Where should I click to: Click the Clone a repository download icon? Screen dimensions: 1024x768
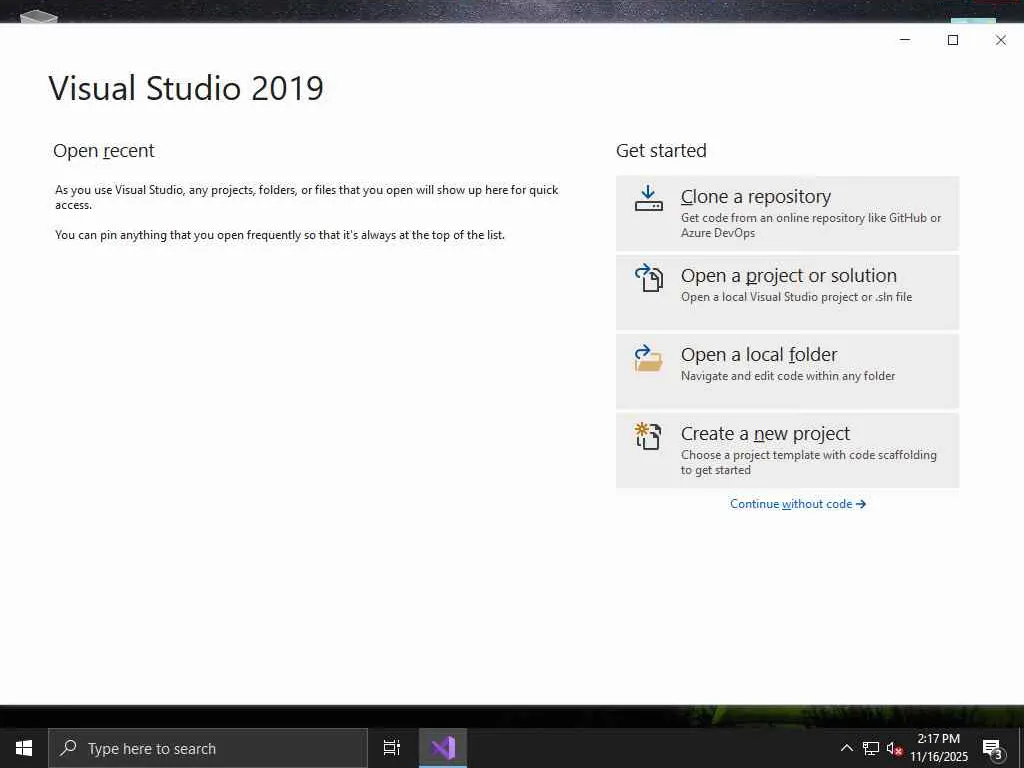point(648,199)
